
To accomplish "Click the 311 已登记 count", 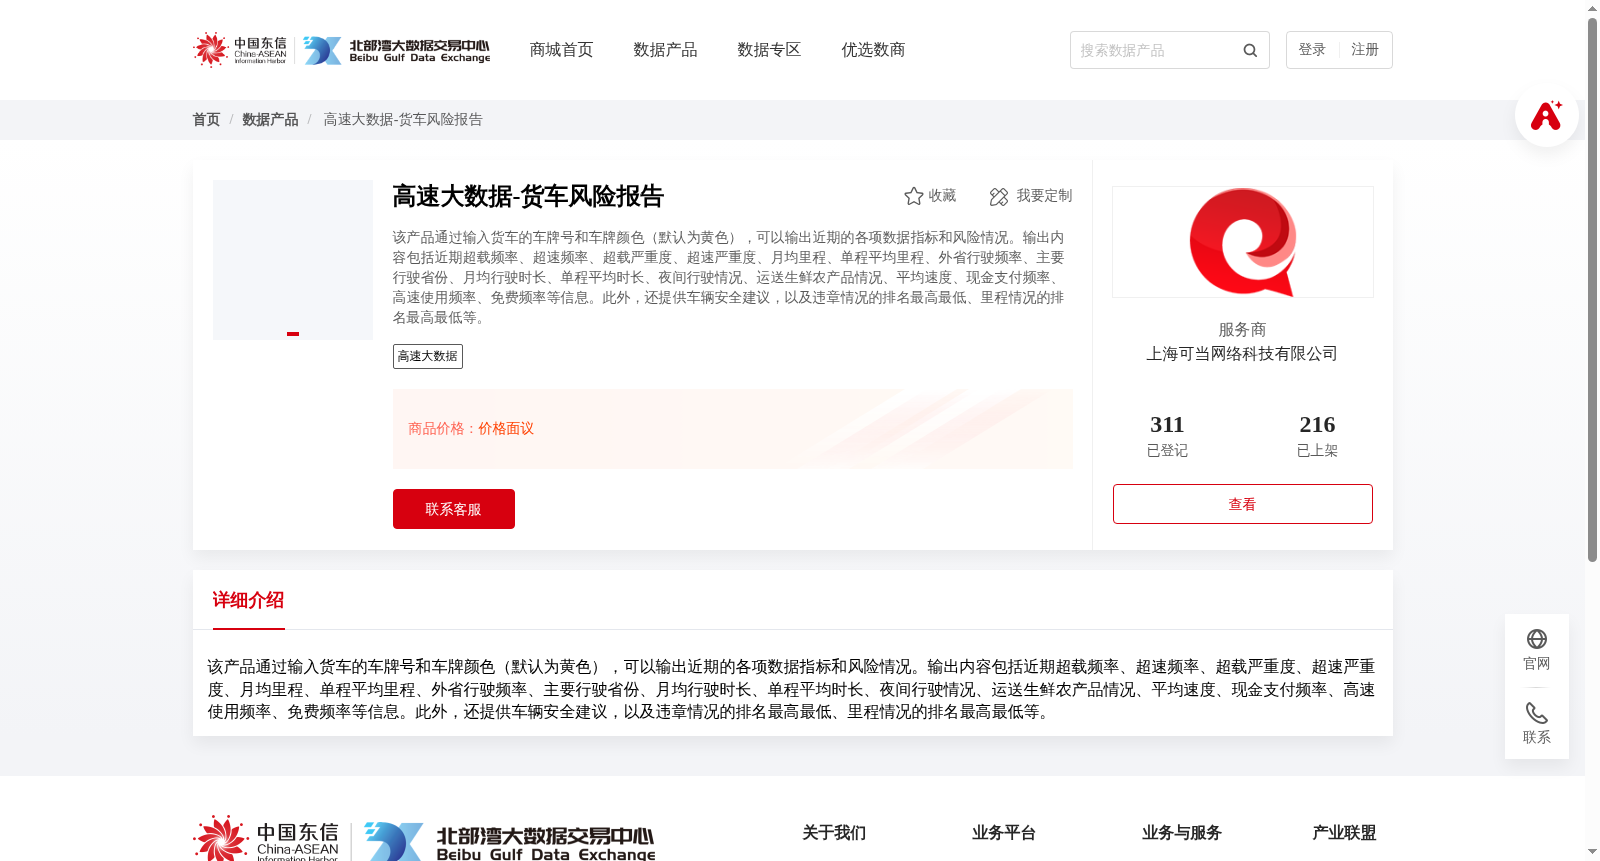I will [1167, 436].
